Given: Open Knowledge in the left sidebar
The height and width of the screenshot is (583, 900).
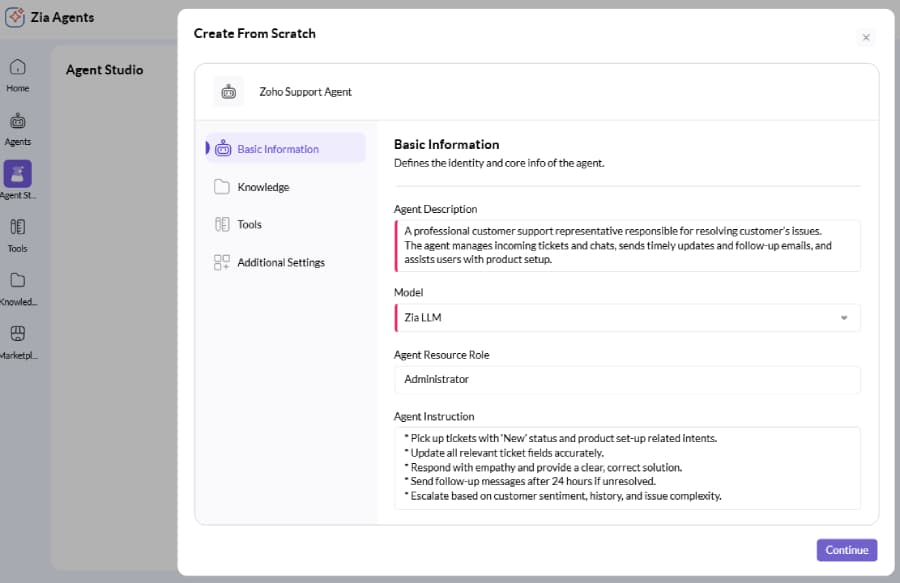Looking at the screenshot, I should [18, 289].
